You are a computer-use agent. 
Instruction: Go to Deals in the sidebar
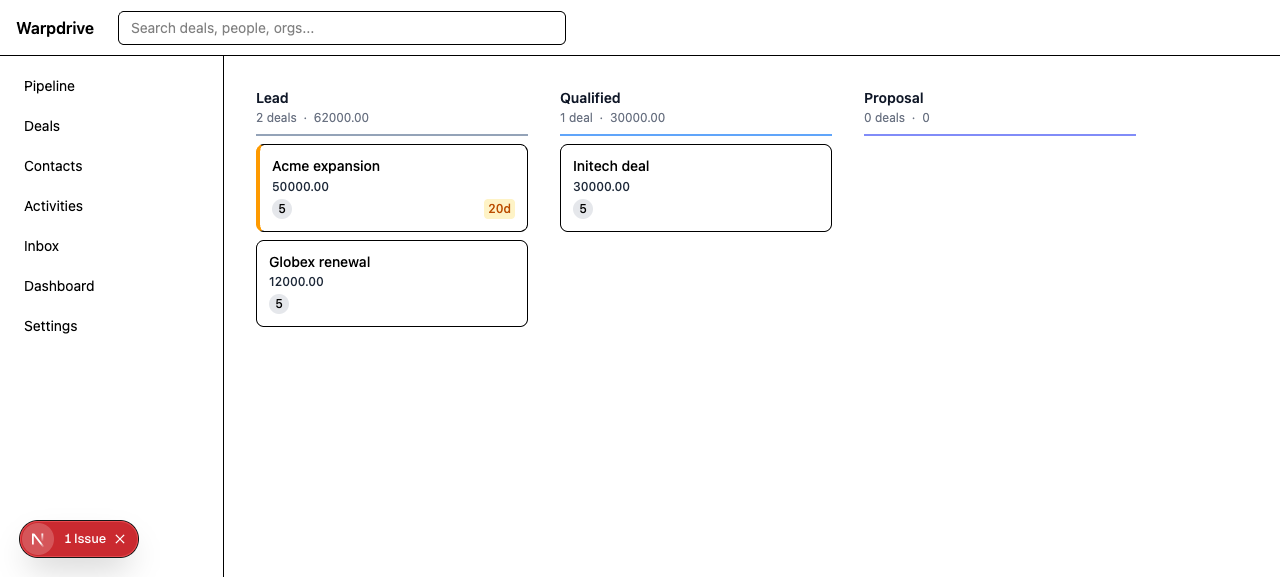click(42, 126)
